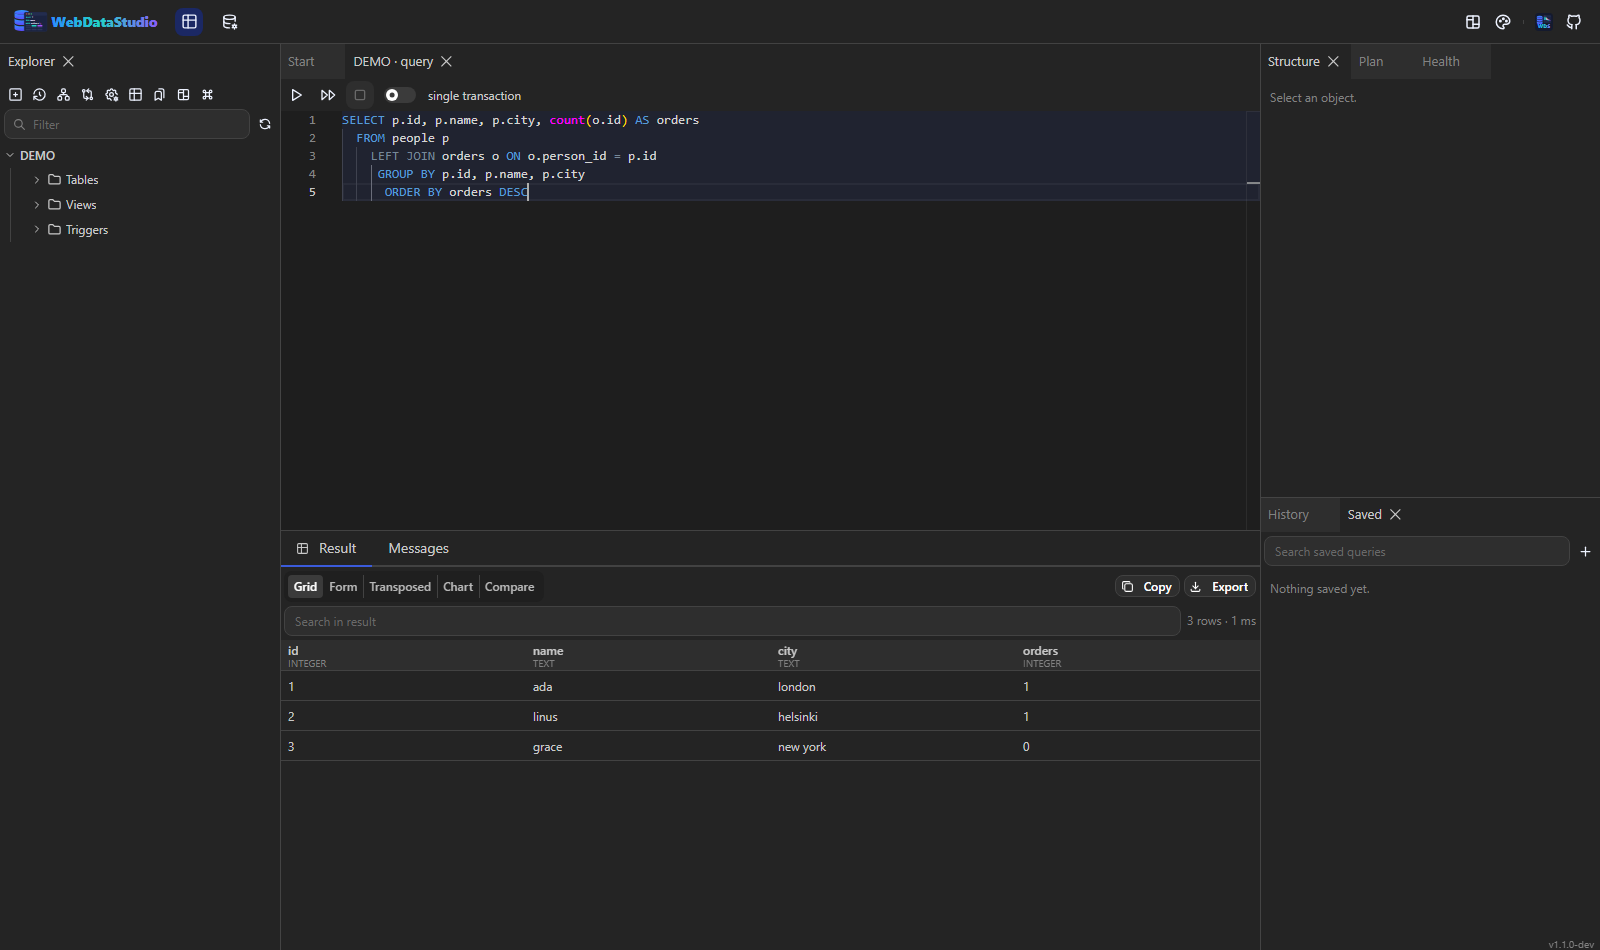This screenshot has height=950, width=1600.
Task: Open the History tab
Action: click(x=1288, y=514)
